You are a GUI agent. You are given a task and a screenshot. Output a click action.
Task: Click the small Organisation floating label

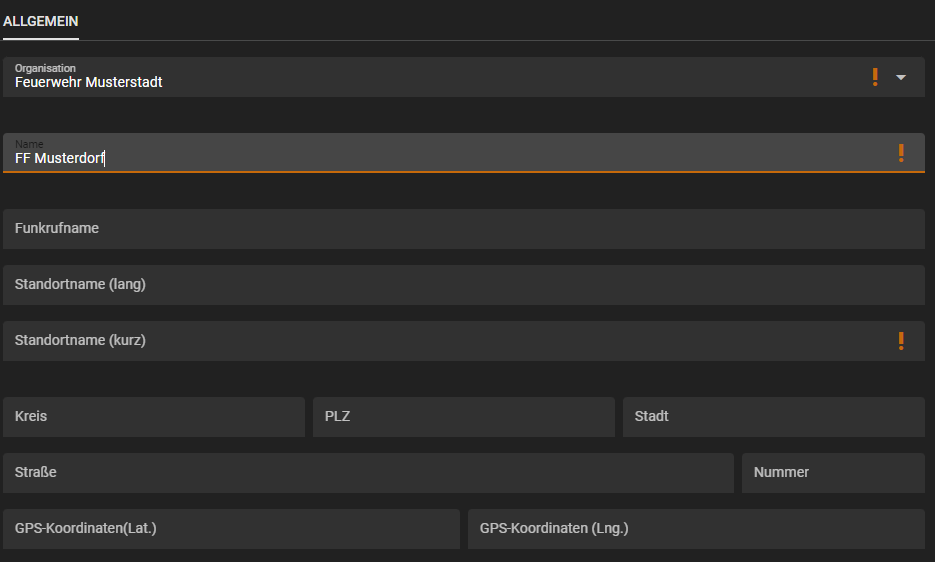pos(45,68)
